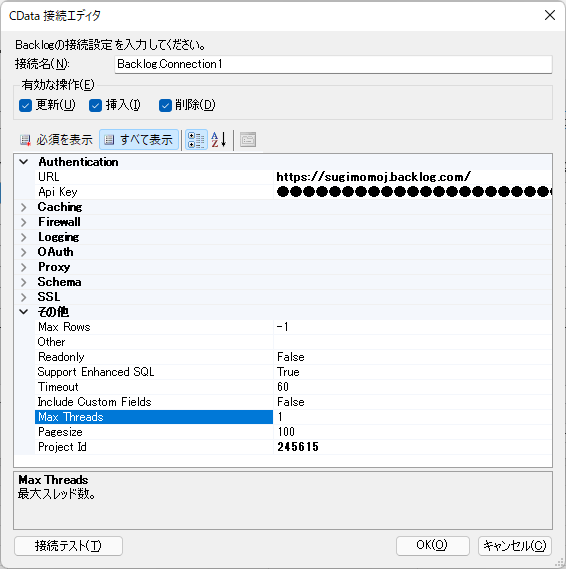Click the masked Api Key value
Screen dimensions: 566x569
pyautogui.click(x=413, y=192)
